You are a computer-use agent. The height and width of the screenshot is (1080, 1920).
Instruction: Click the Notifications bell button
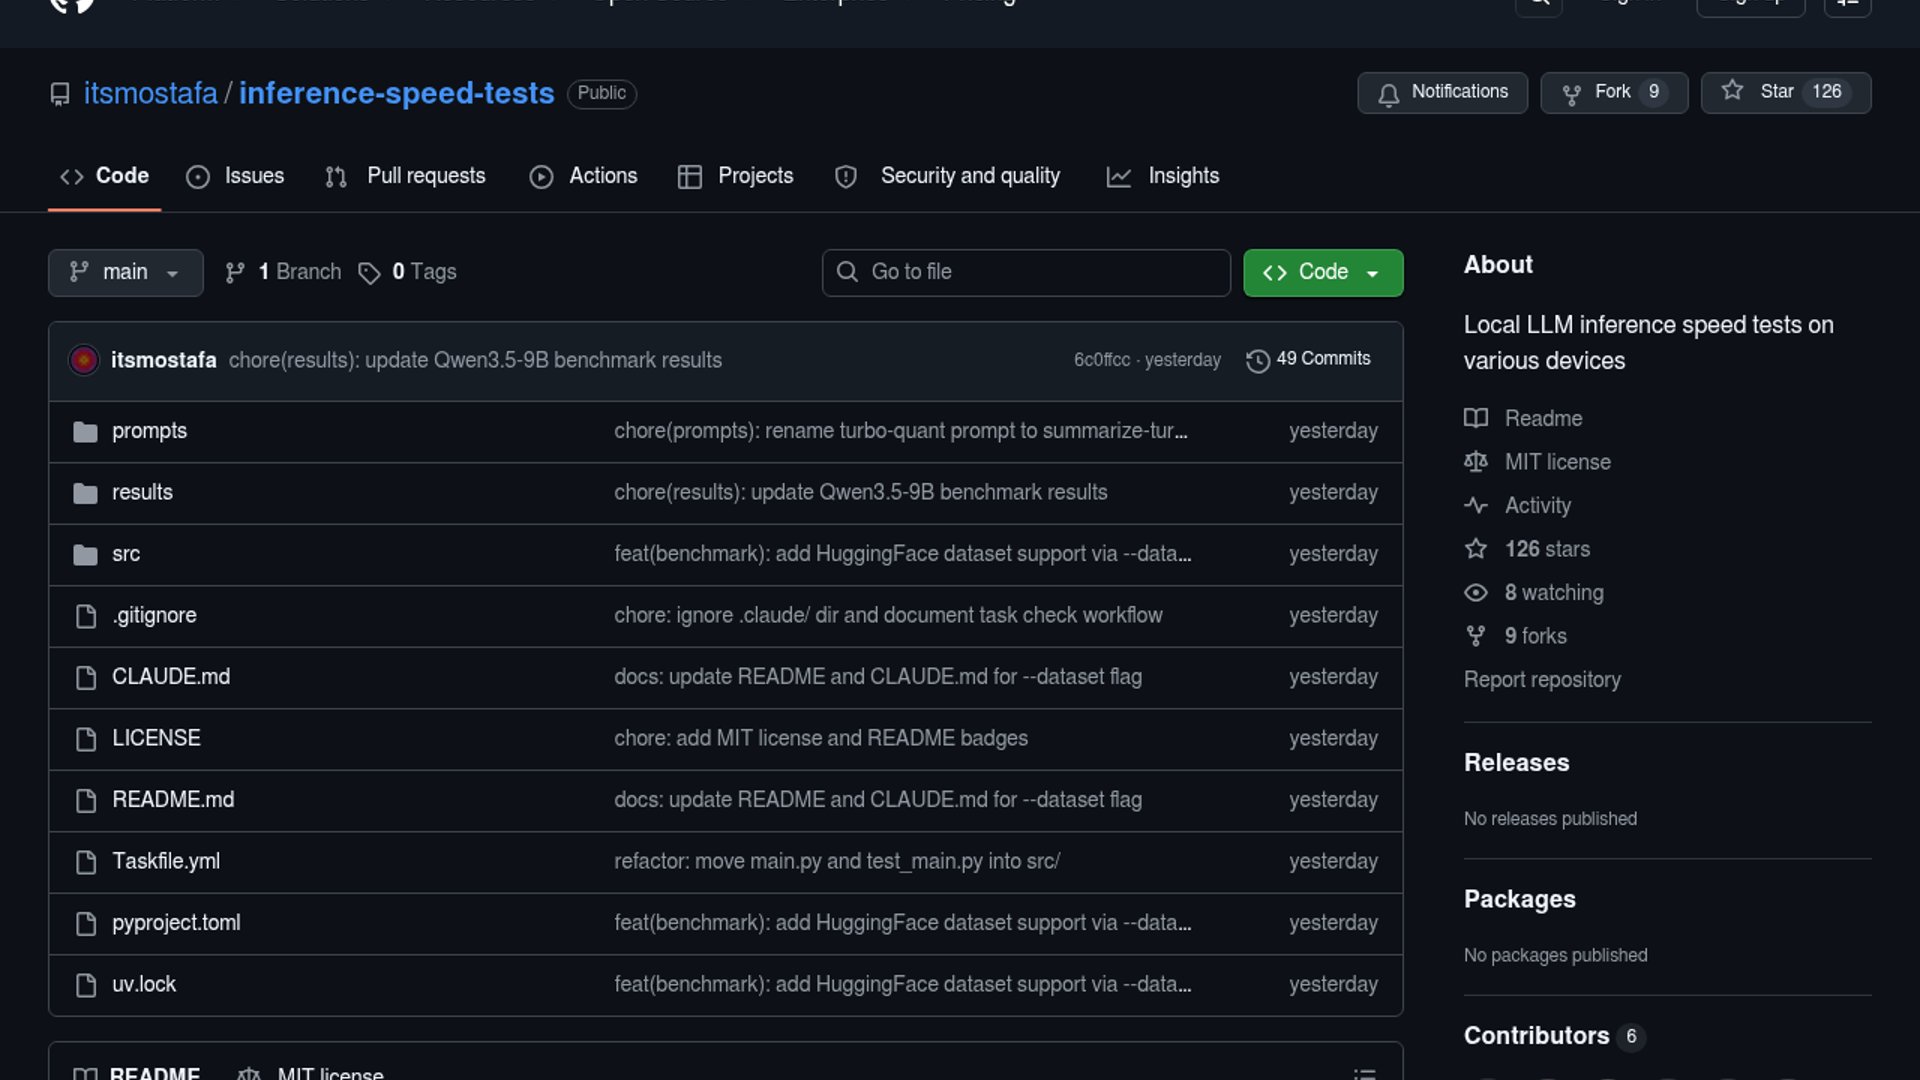[1441, 92]
